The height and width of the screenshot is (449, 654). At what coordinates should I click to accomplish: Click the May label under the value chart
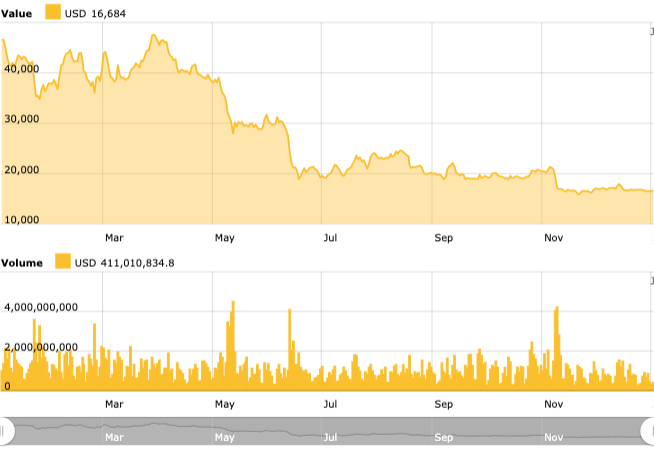click(224, 237)
